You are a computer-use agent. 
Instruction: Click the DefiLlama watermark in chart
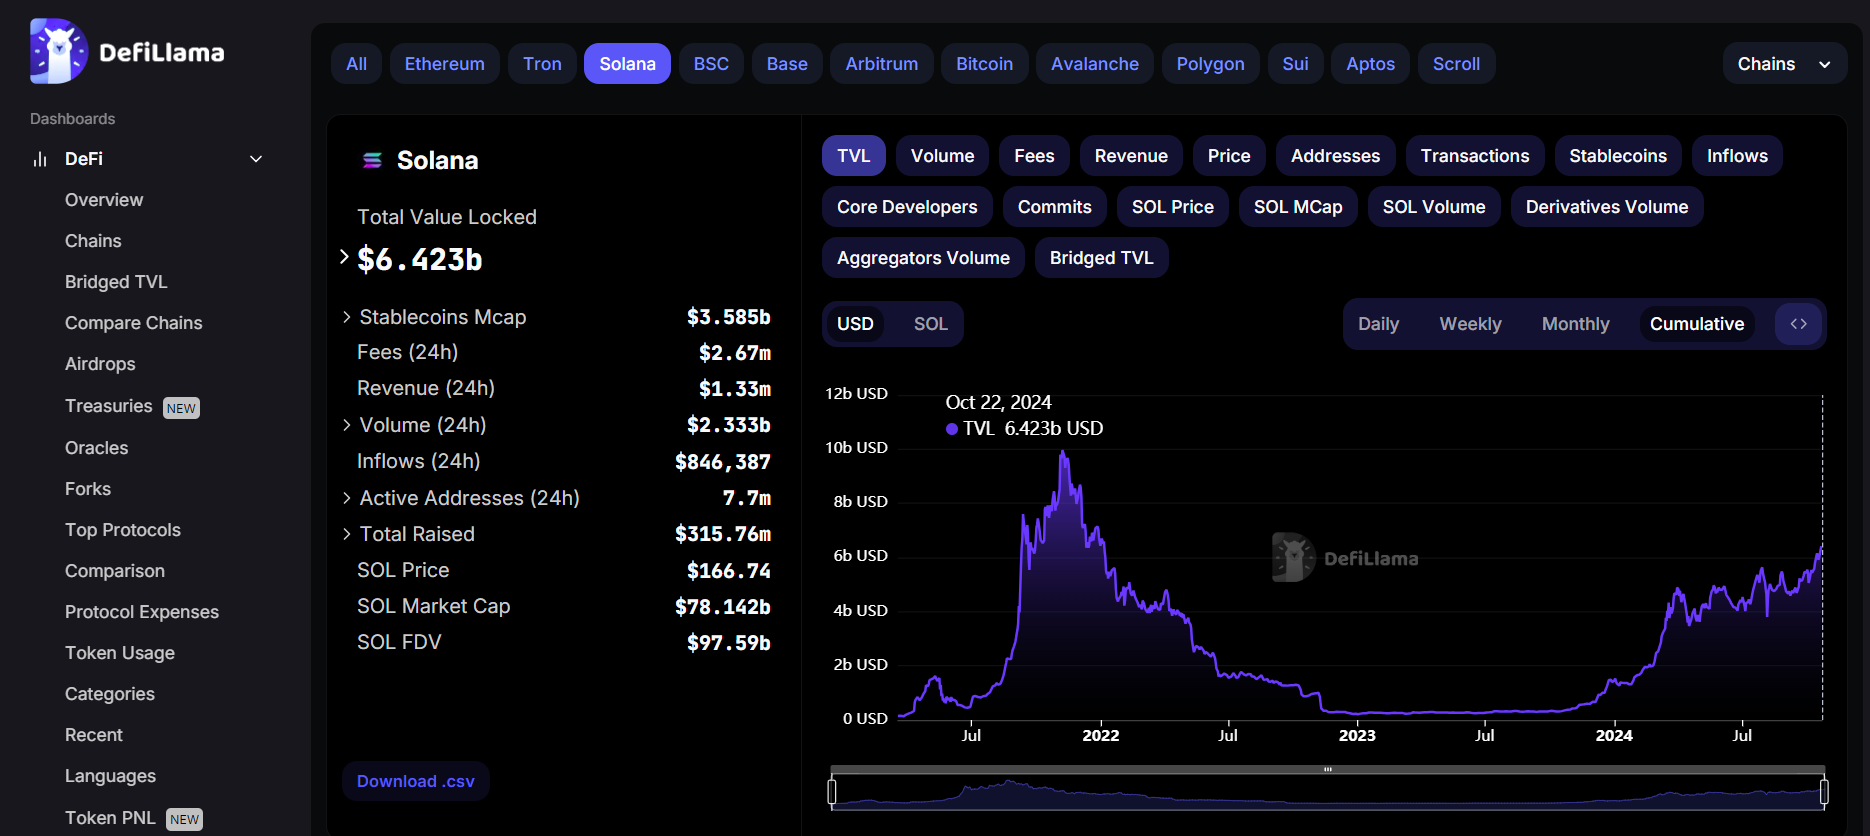1345,557
